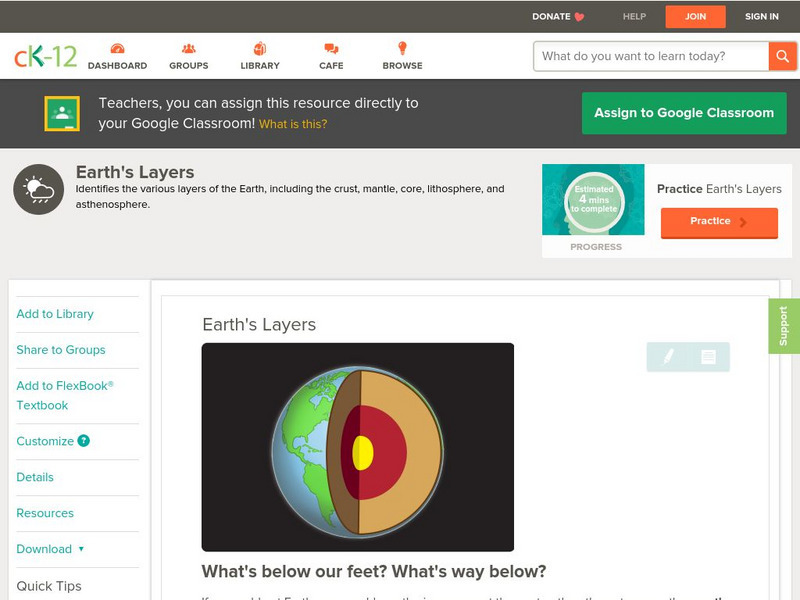Viewport: 800px width, 600px height.
Task: Open the green Support side tab
Action: tap(784, 326)
